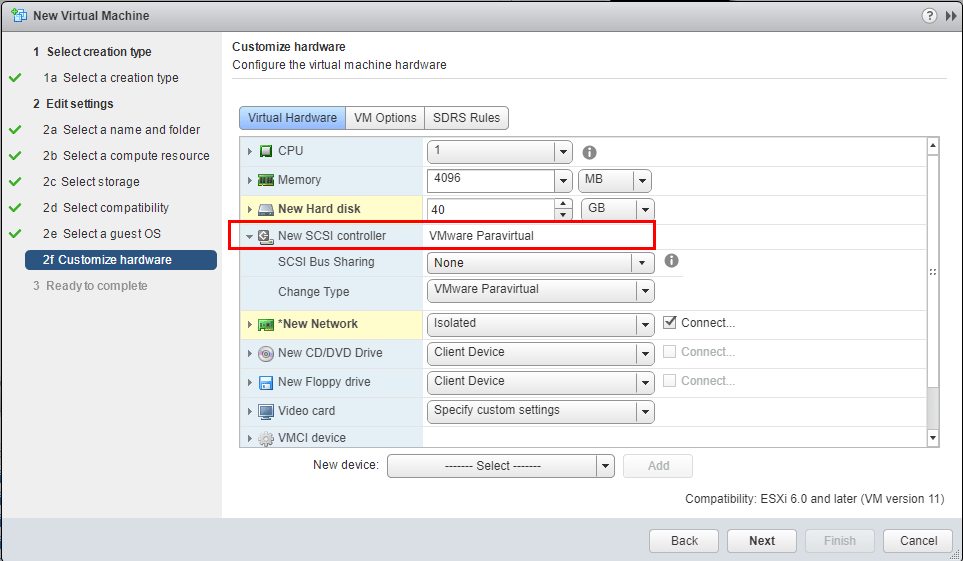
Task: Expand the New Hard disk row
Action: coord(249,210)
